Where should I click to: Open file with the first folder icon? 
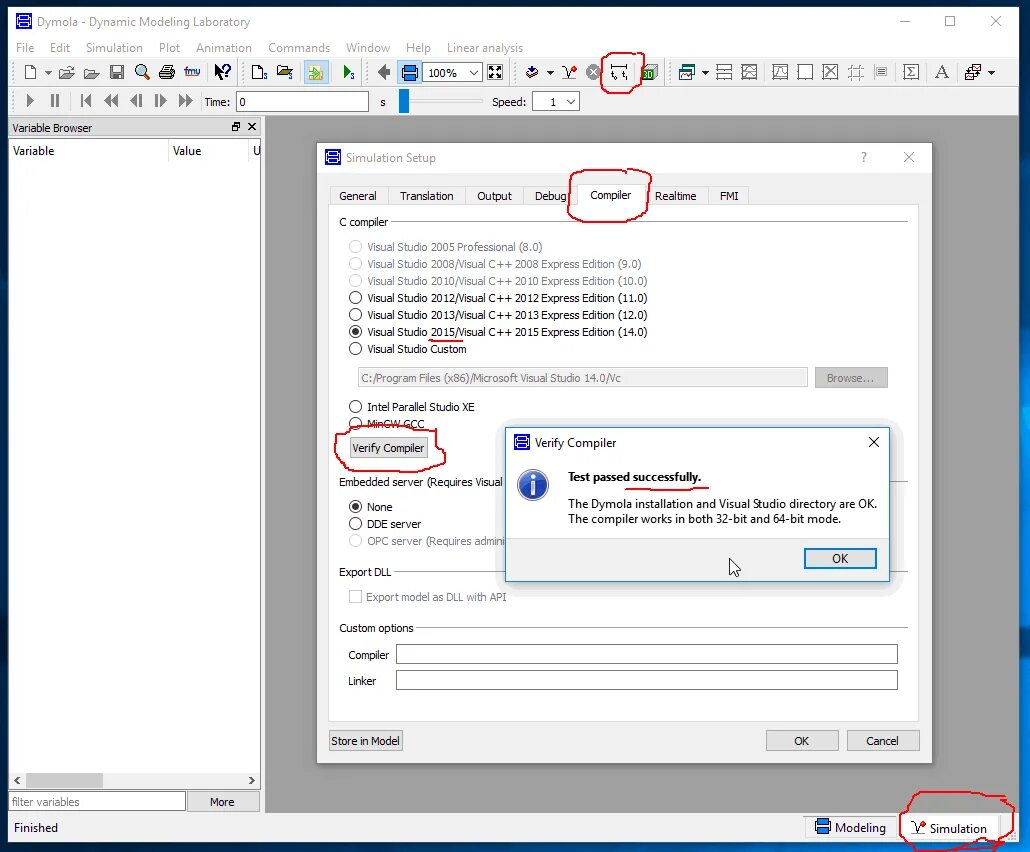pyautogui.click(x=66, y=72)
